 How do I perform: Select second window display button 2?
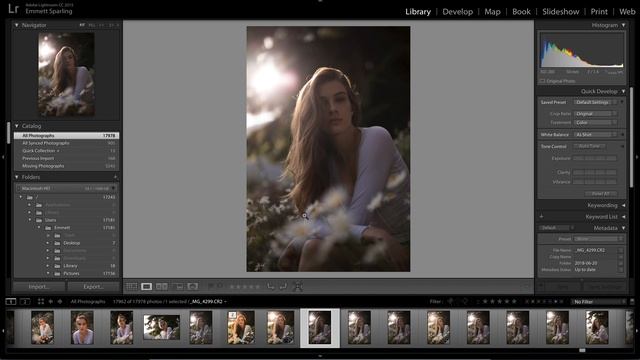[x=25, y=302]
